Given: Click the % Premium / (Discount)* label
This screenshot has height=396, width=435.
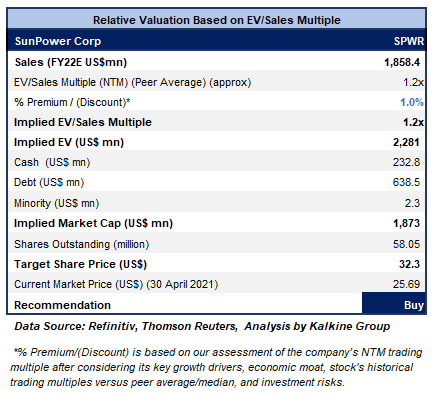Looking at the screenshot, I should [72, 102].
